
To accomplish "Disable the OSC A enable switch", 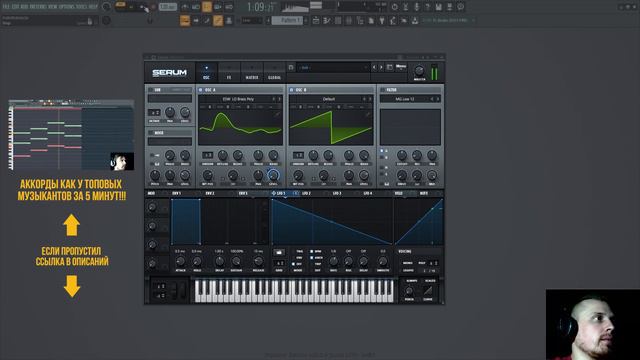I will (x=200, y=90).
